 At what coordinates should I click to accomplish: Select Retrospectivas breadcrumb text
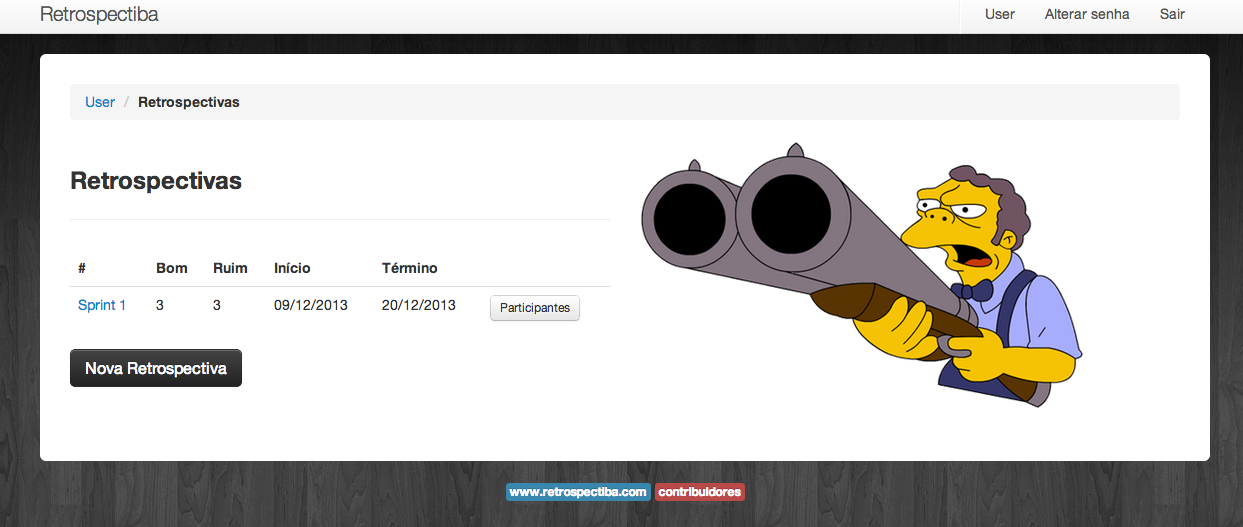(x=189, y=102)
